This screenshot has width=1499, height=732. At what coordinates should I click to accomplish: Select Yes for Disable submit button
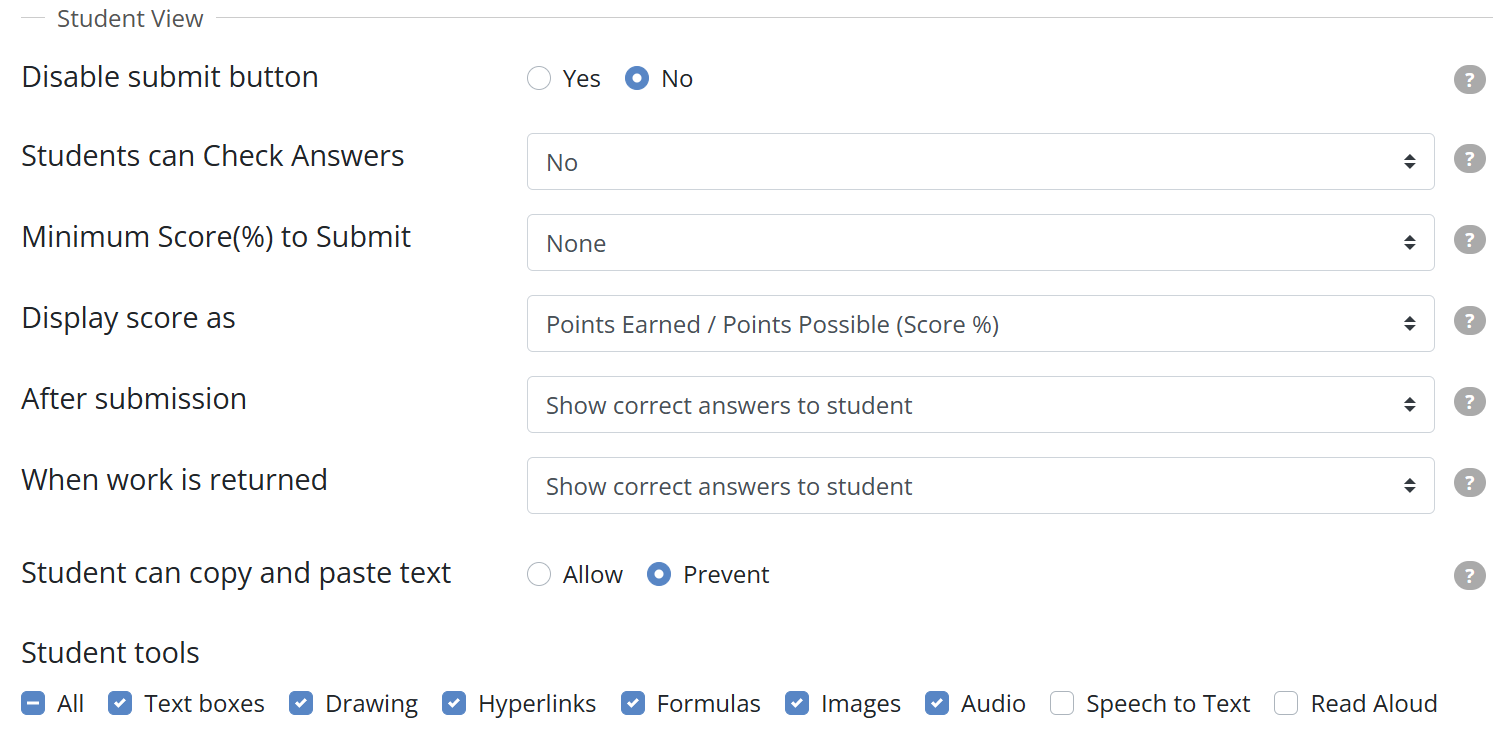(539, 79)
